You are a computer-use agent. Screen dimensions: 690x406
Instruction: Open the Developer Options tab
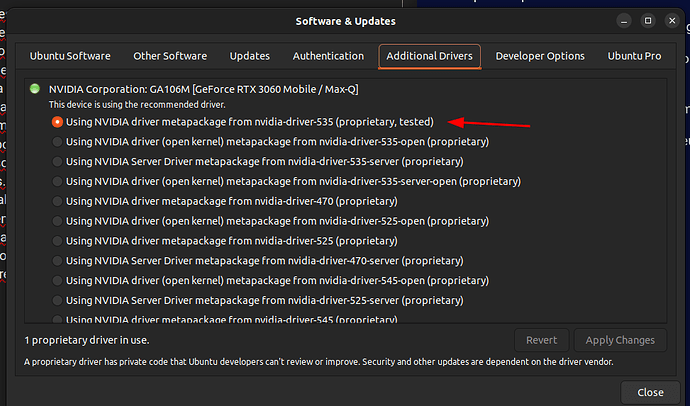tap(540, 56)
